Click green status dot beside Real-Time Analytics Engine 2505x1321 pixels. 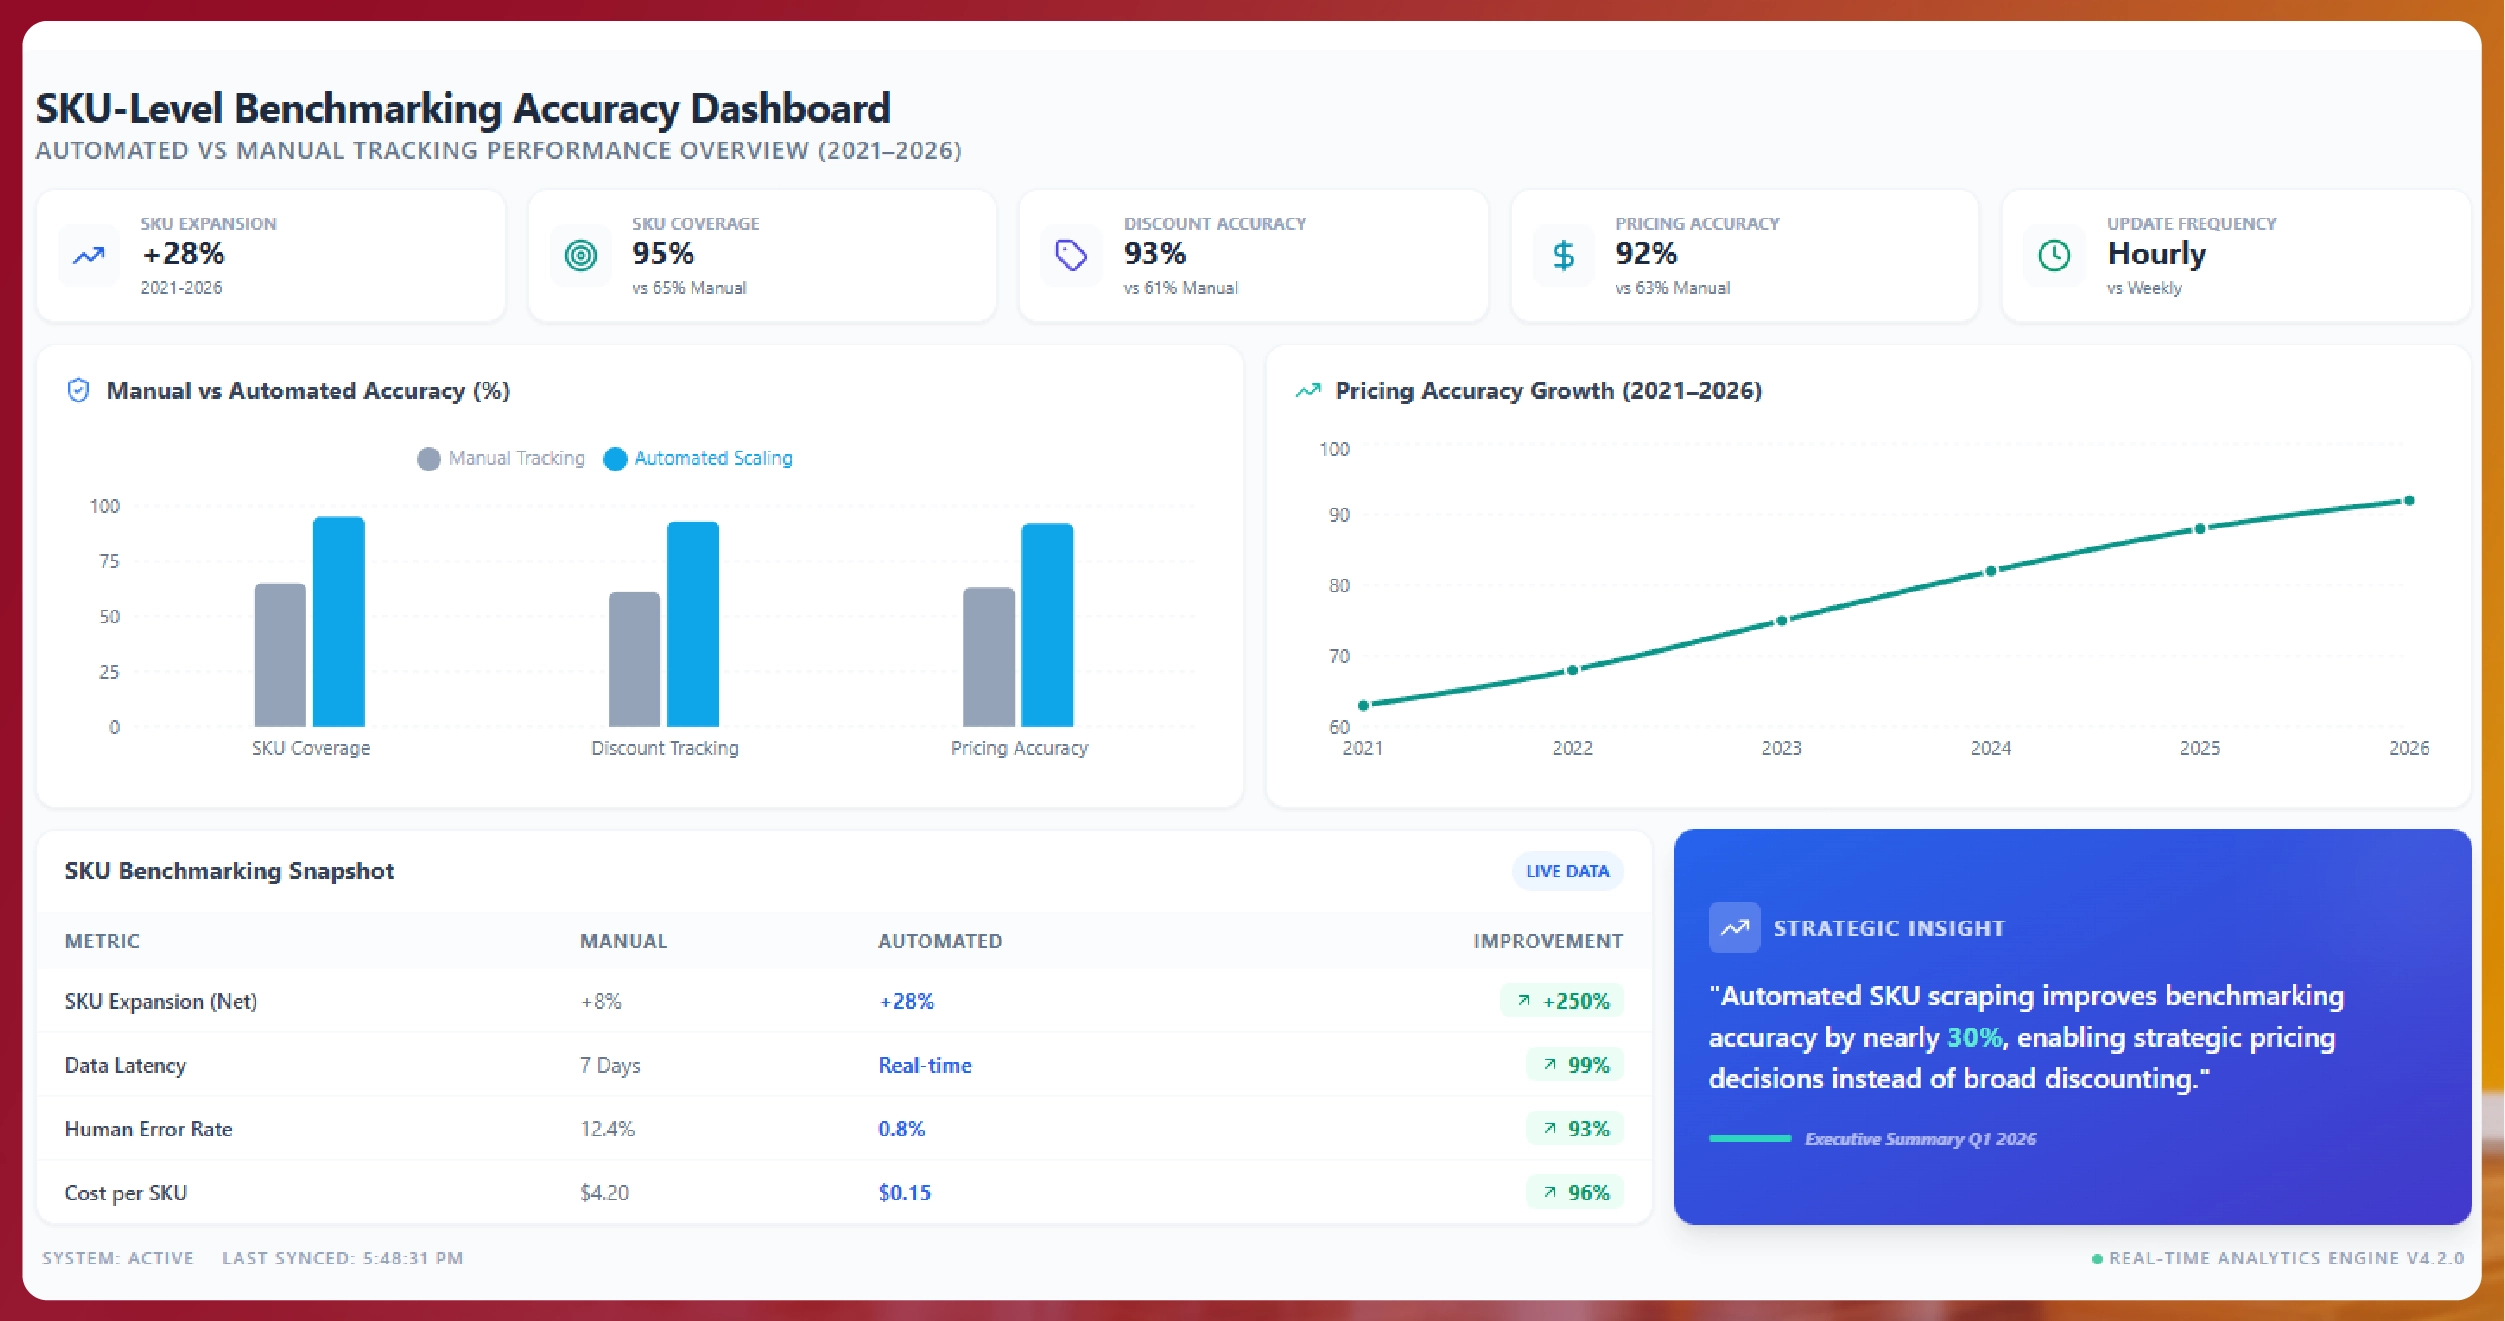[2097, 1259]
